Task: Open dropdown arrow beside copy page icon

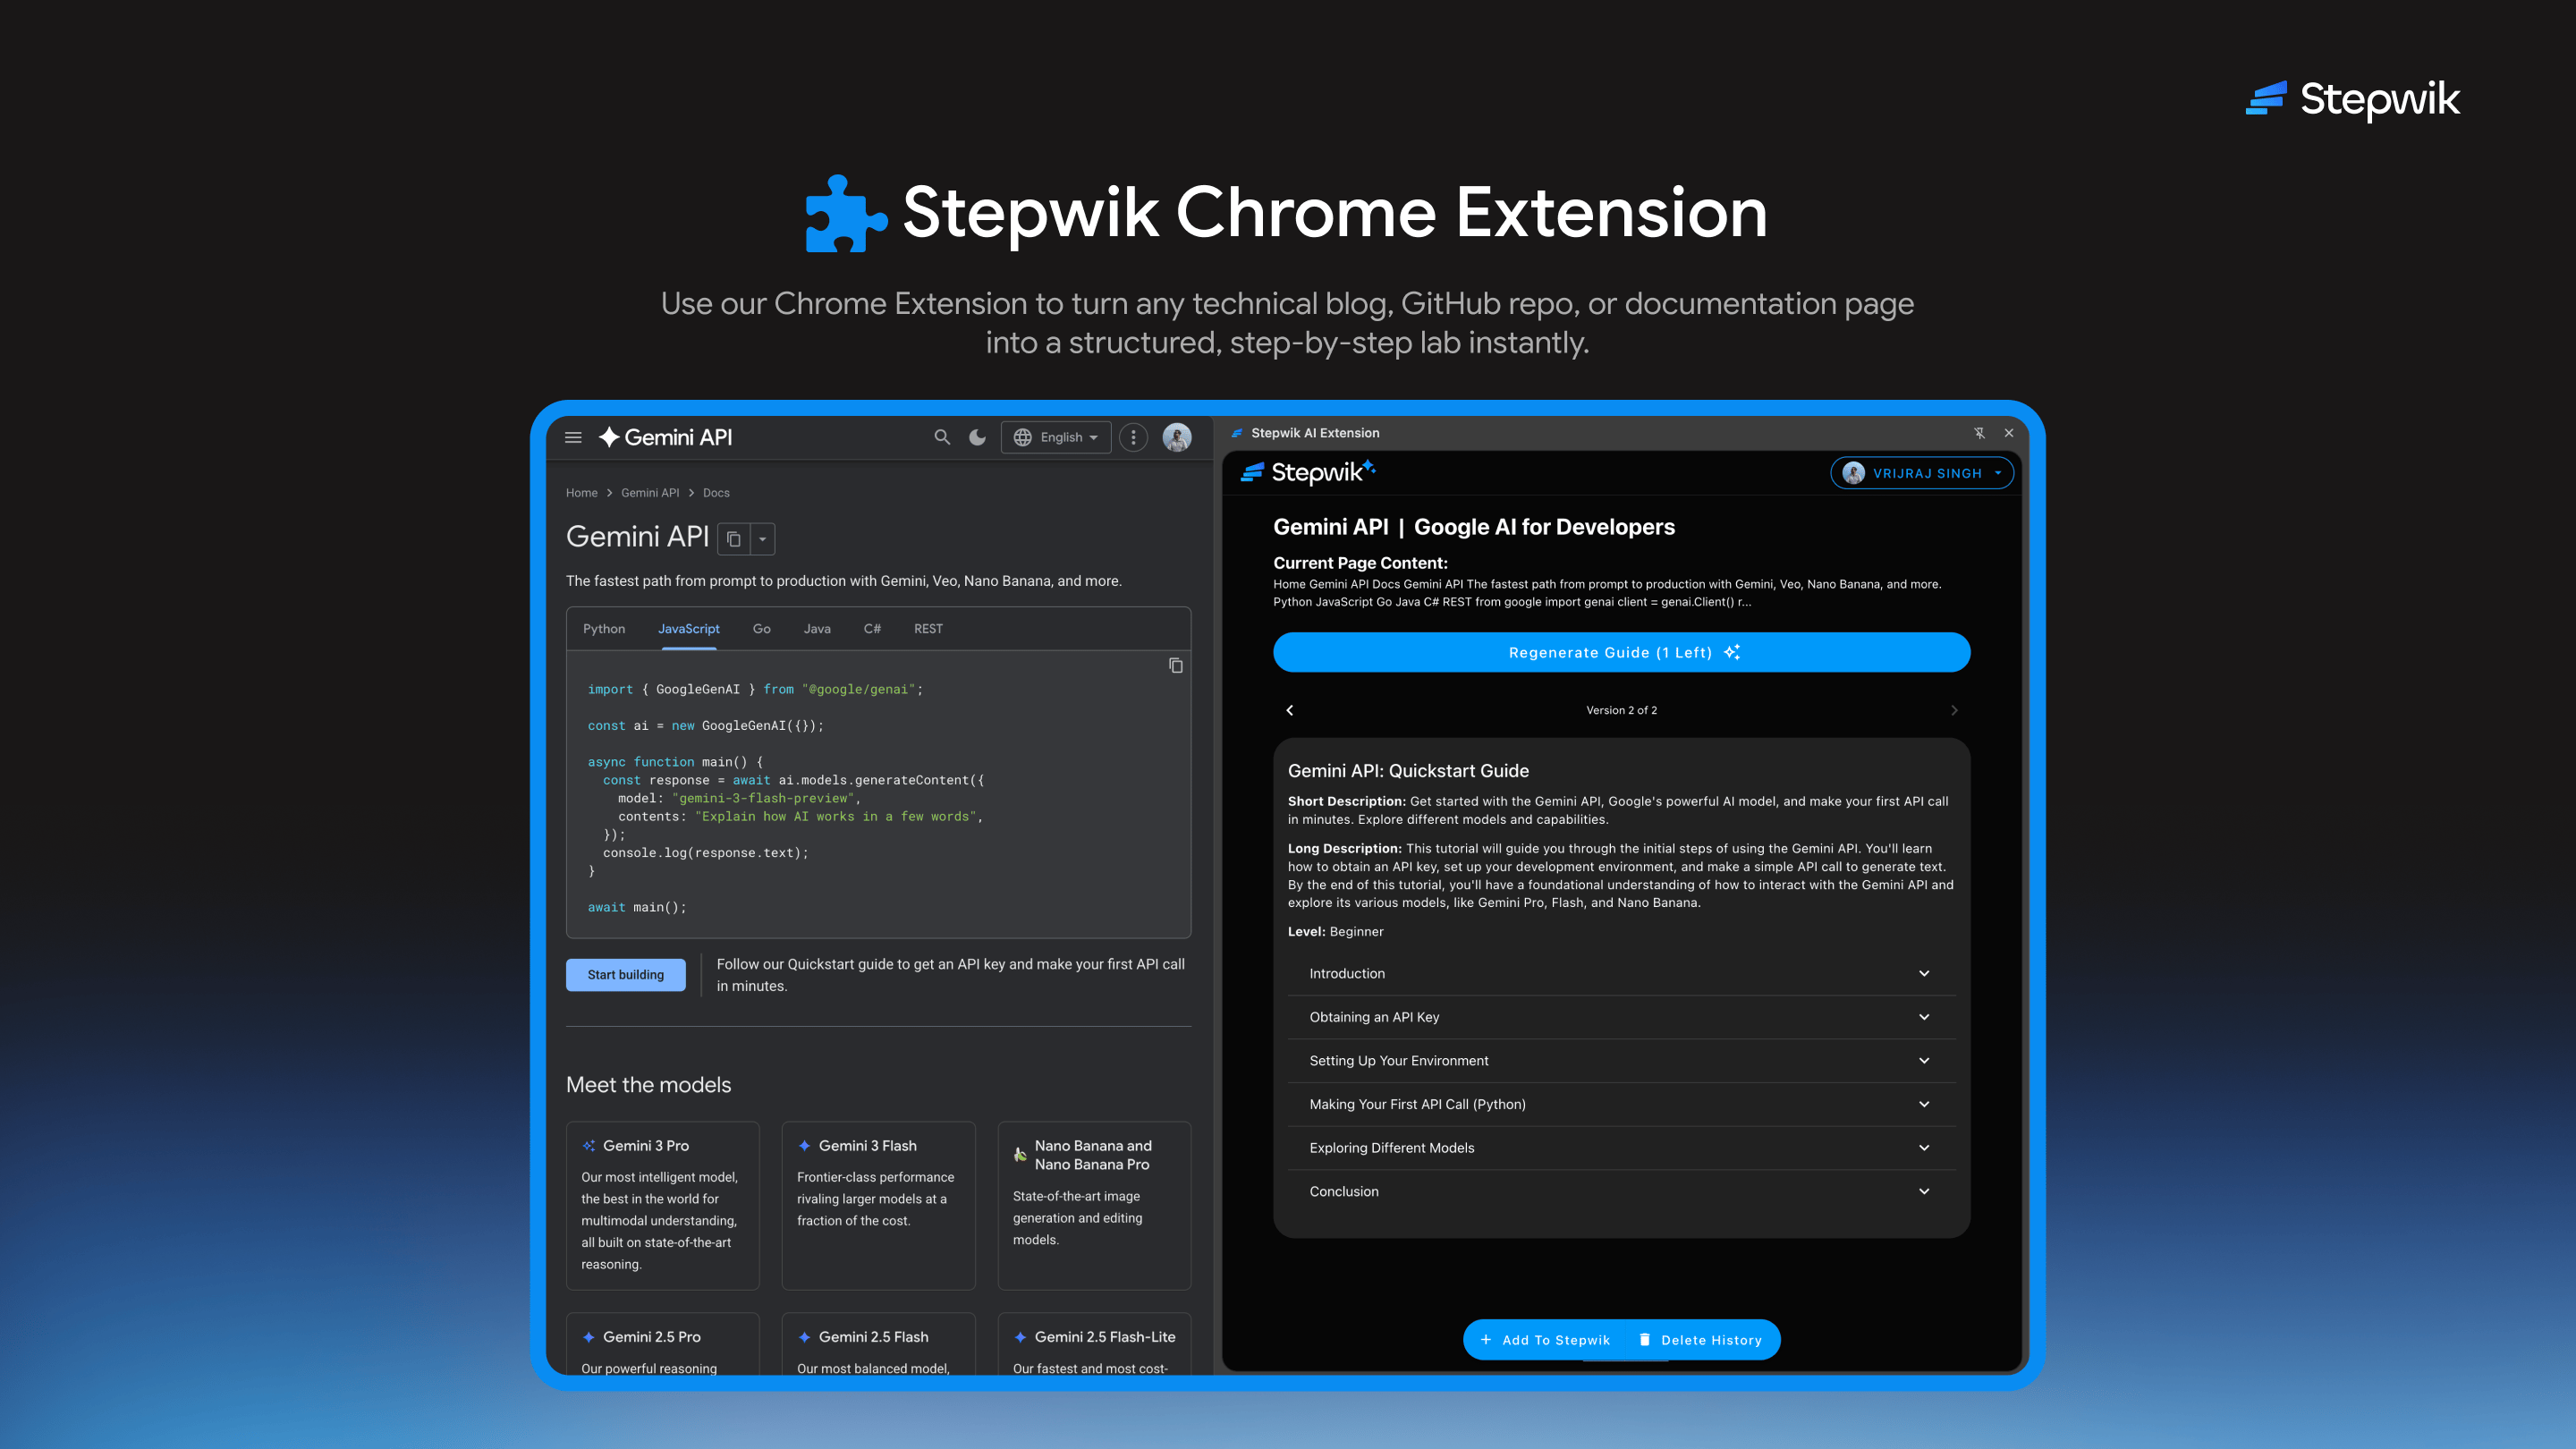Action: 763,539
